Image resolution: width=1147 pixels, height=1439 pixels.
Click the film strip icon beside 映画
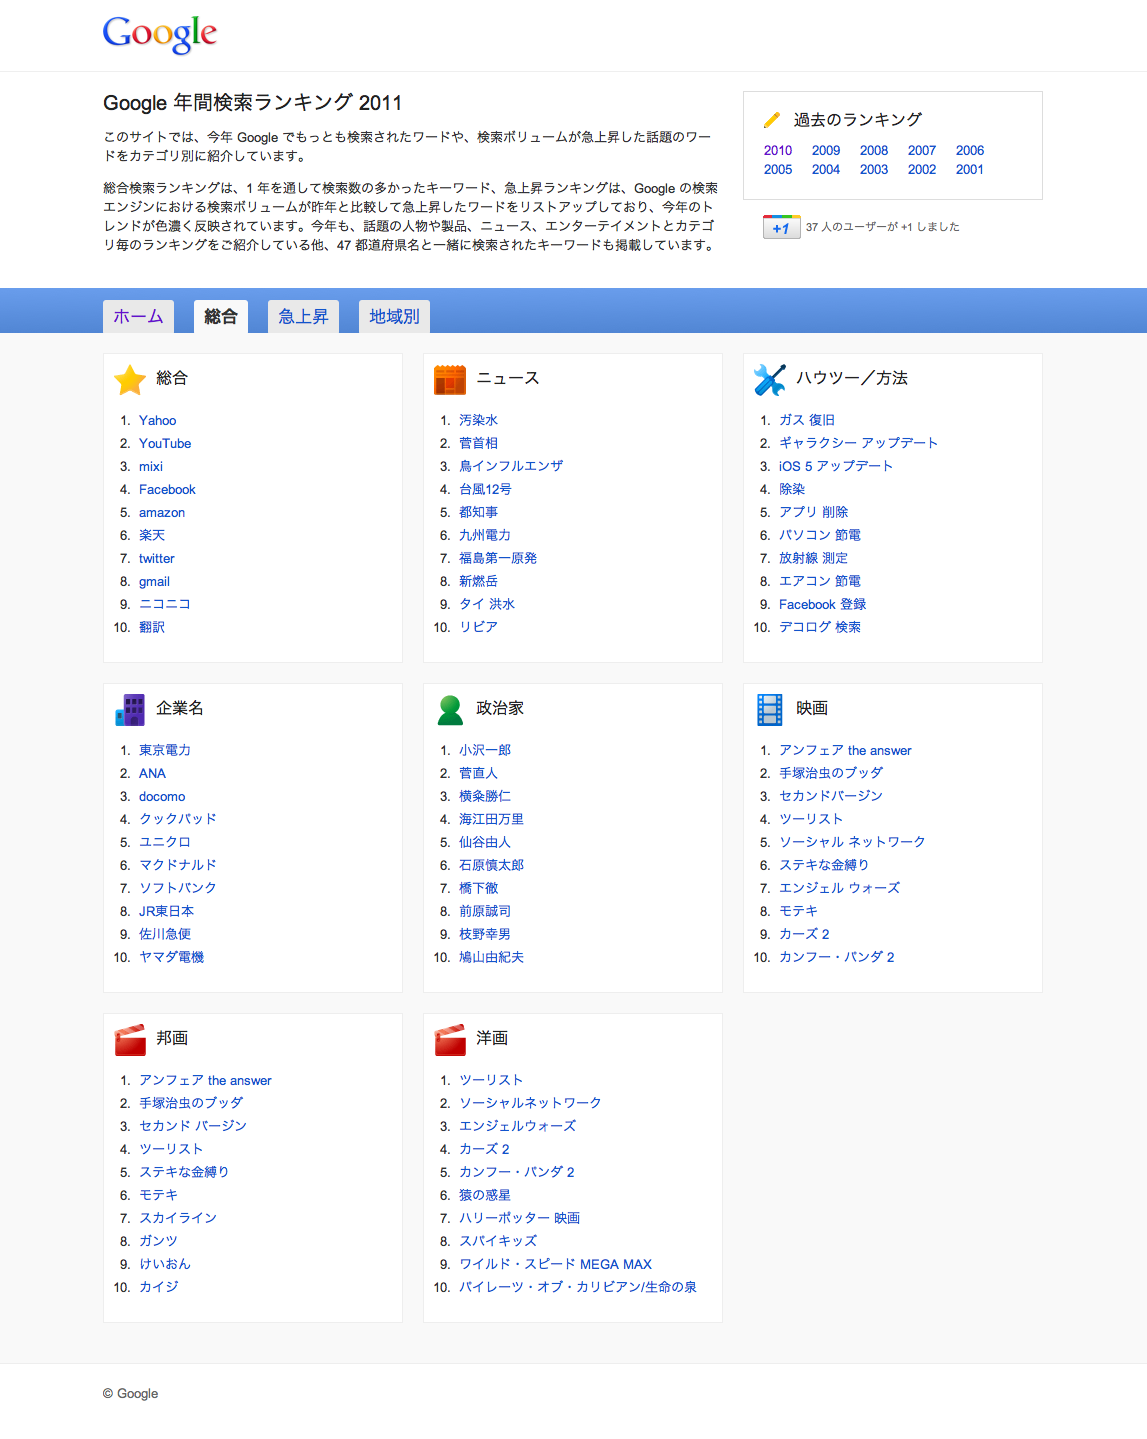770,709
